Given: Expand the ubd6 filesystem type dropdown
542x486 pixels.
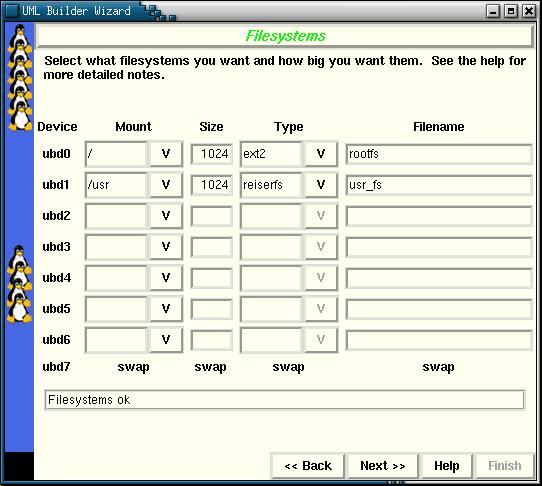Looking at the screenshot, I should [321, 339].
